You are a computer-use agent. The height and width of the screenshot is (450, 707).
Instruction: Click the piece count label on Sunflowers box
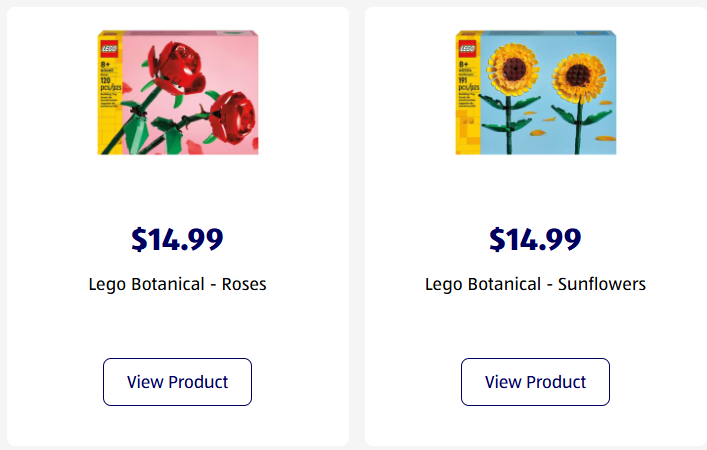pyautogui.click(x=465, y=83)
